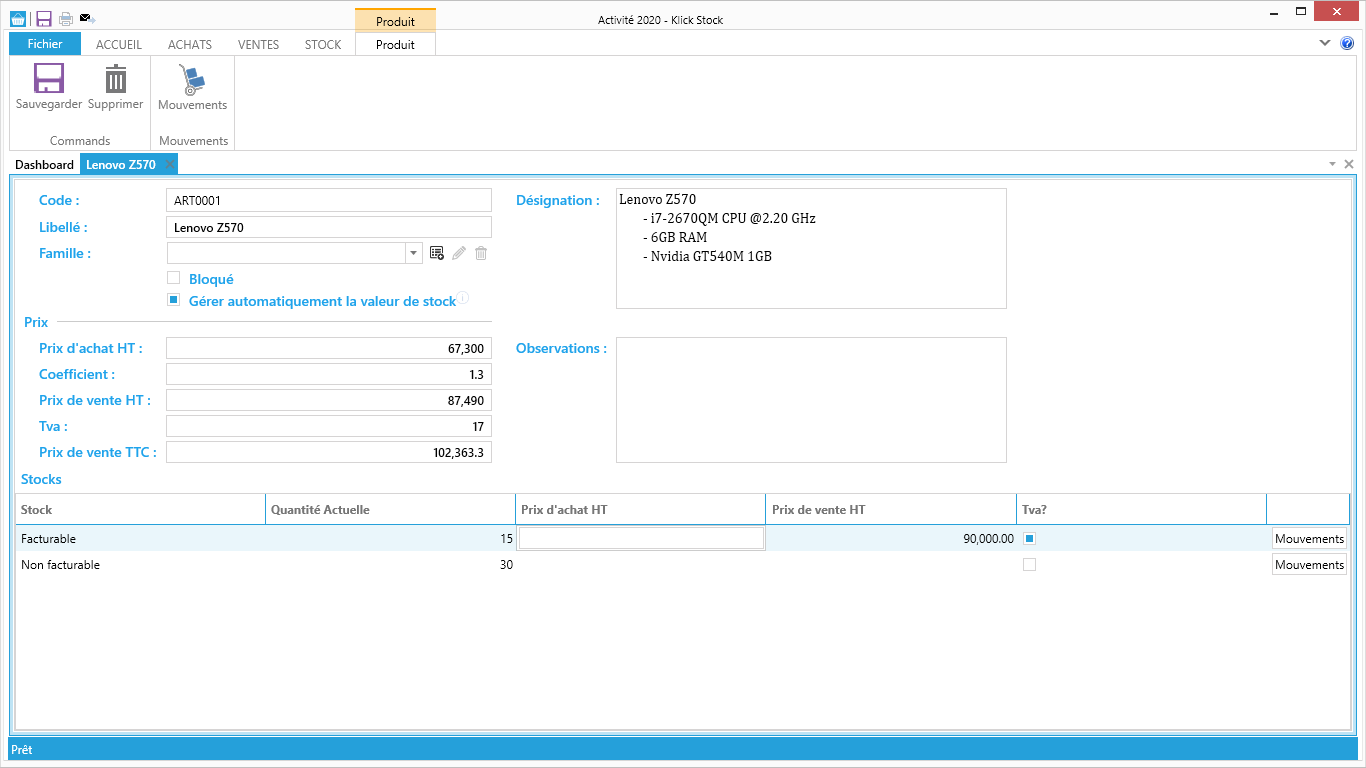Toggle Tva checkbox for Non facturable row
This screenshot has width=1366, height=768.
point(1029,565)
